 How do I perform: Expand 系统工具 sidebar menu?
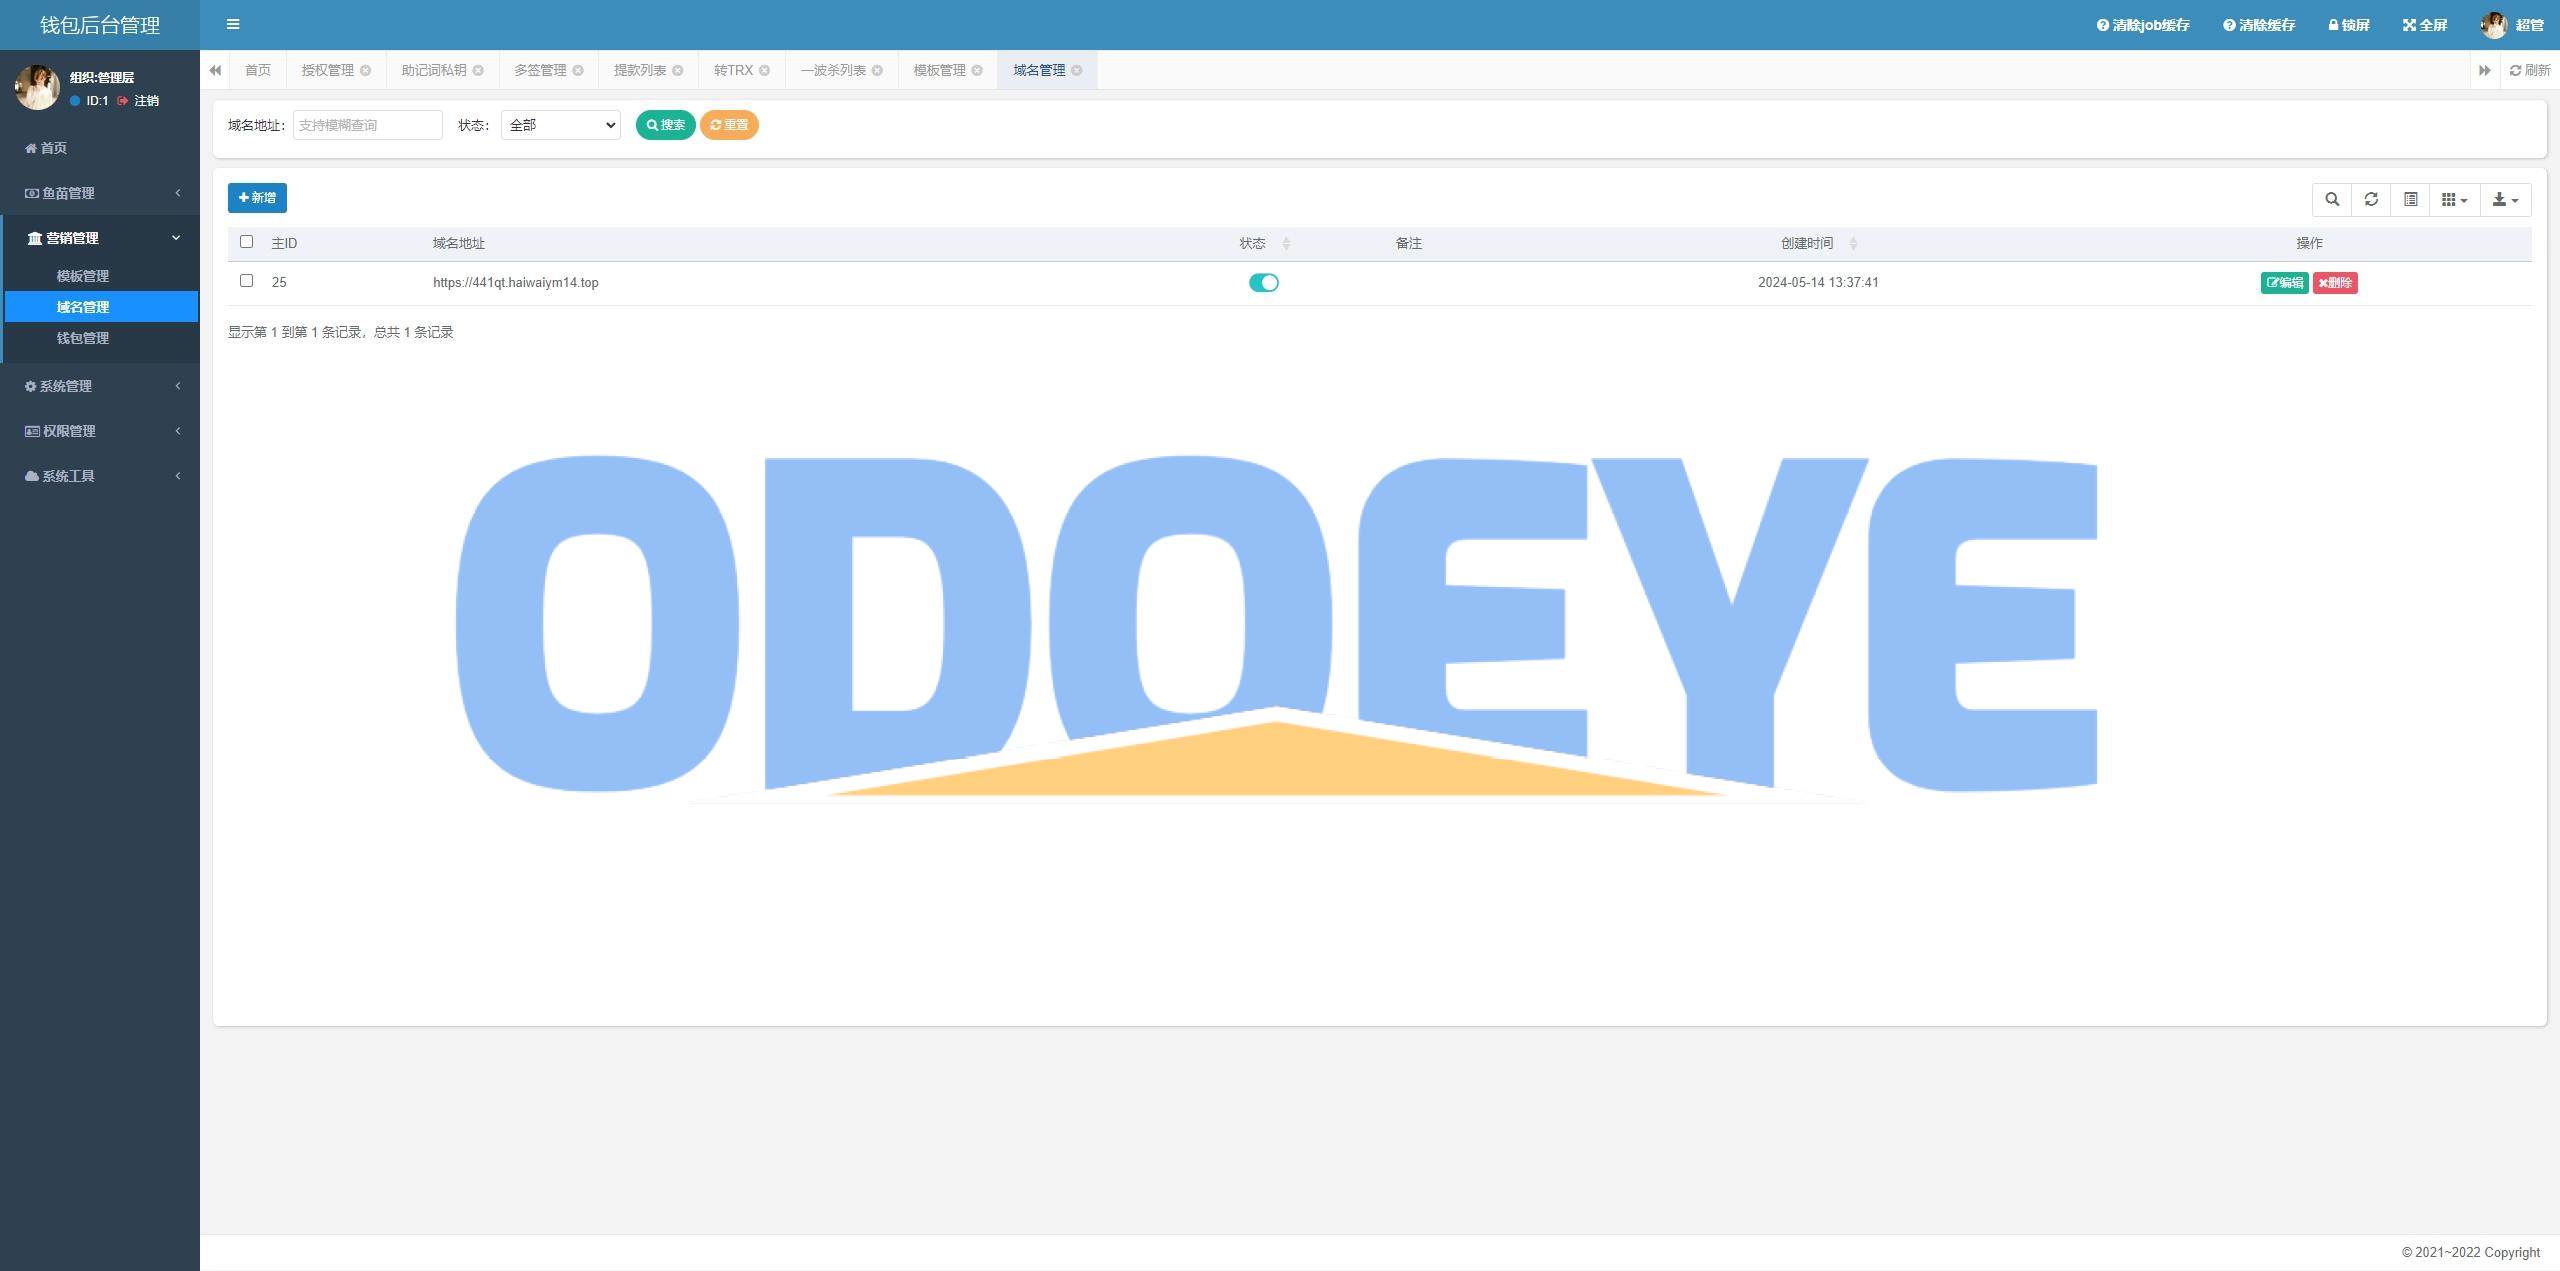coord(100,476)
